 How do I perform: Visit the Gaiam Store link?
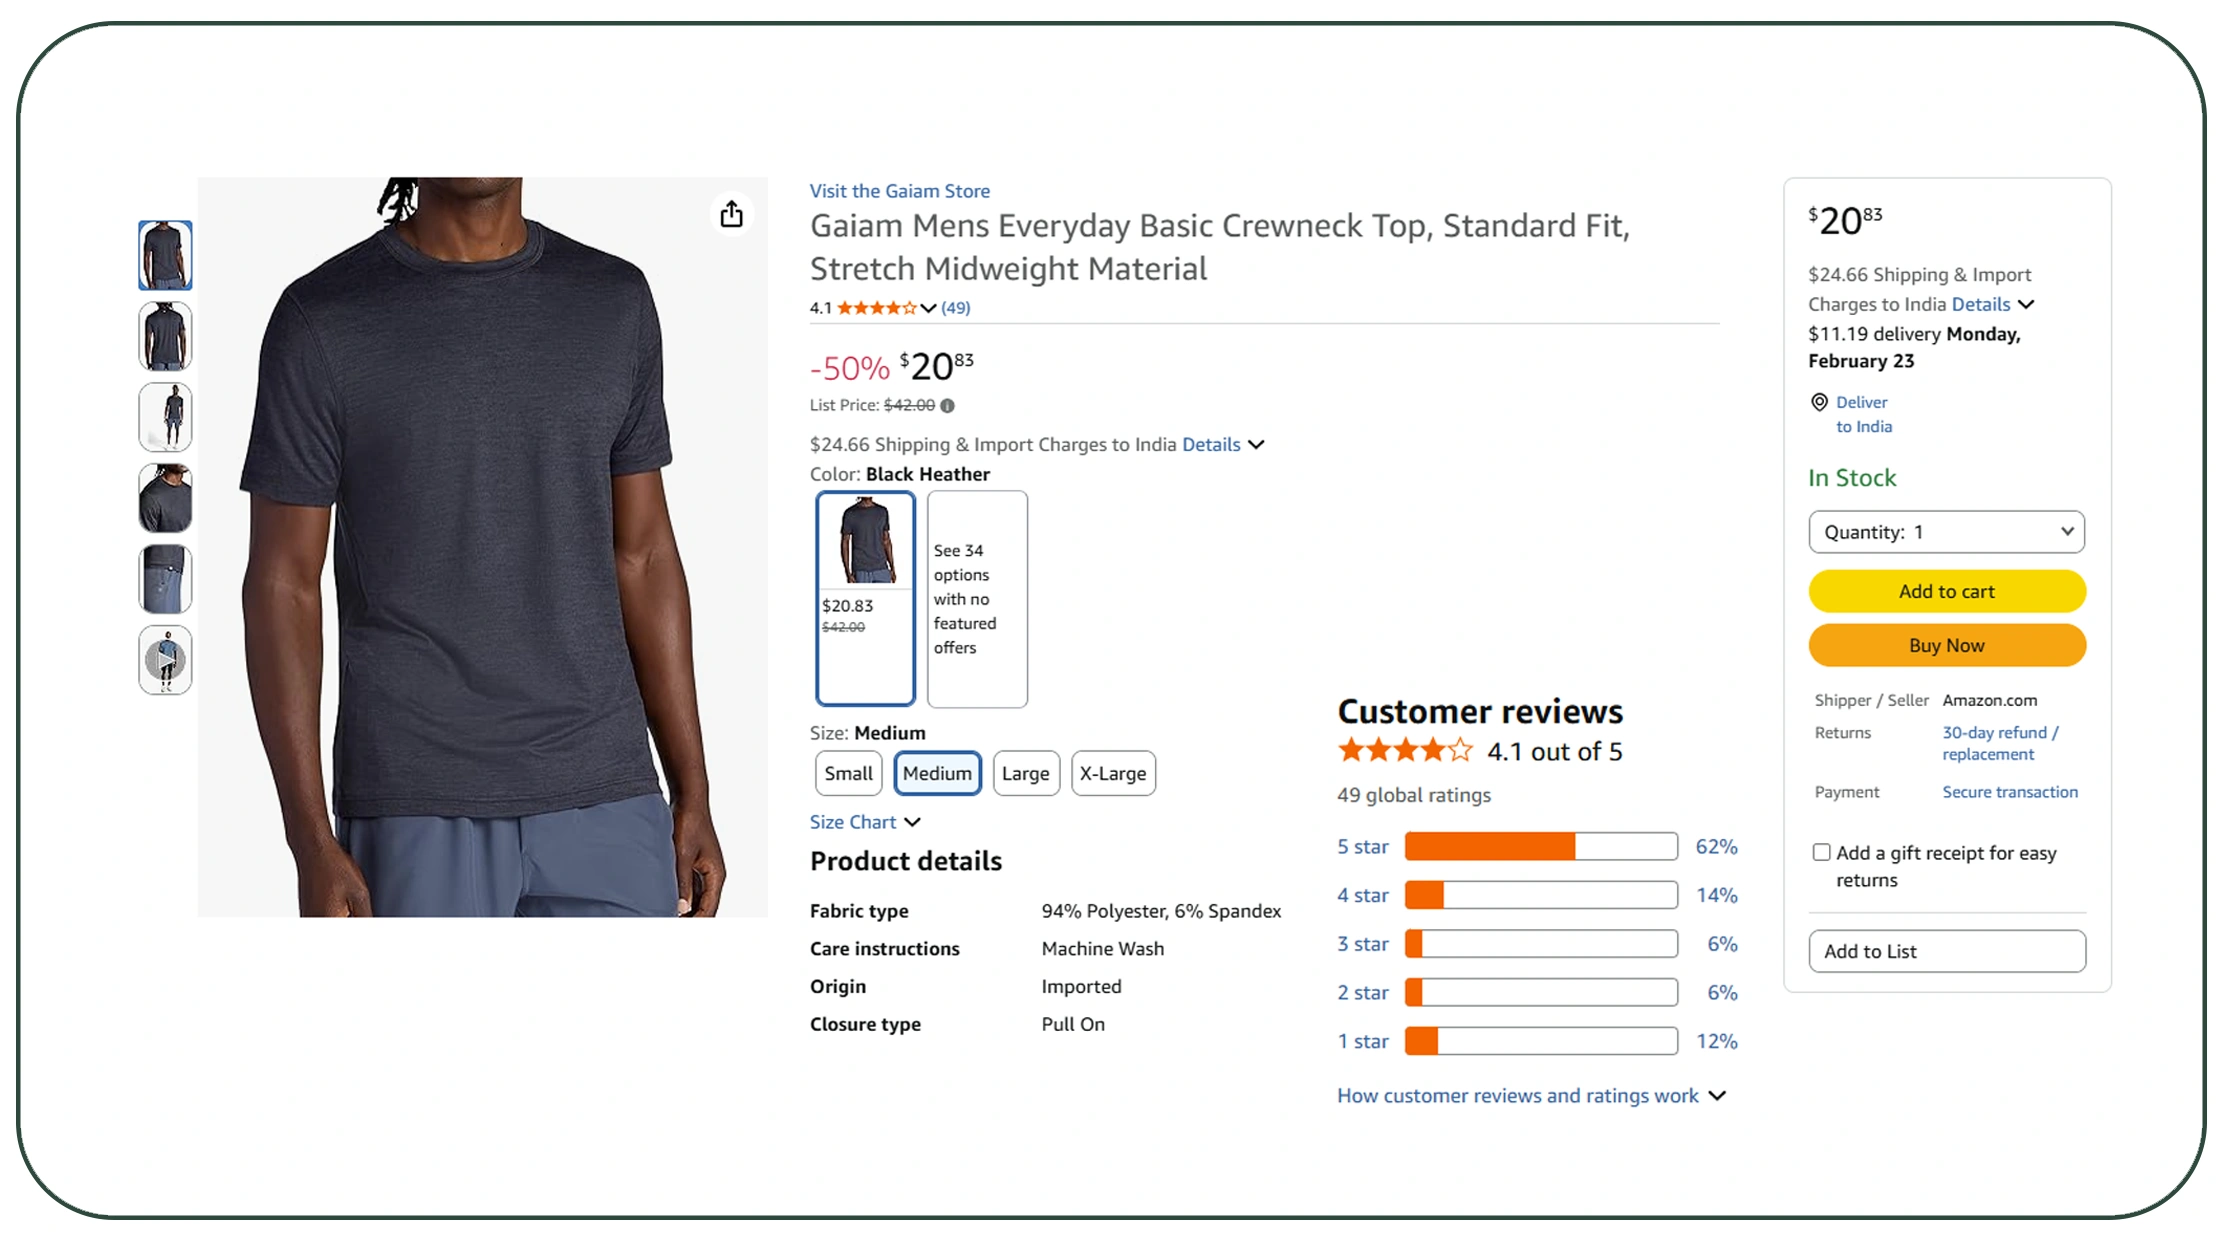[899, 191]
